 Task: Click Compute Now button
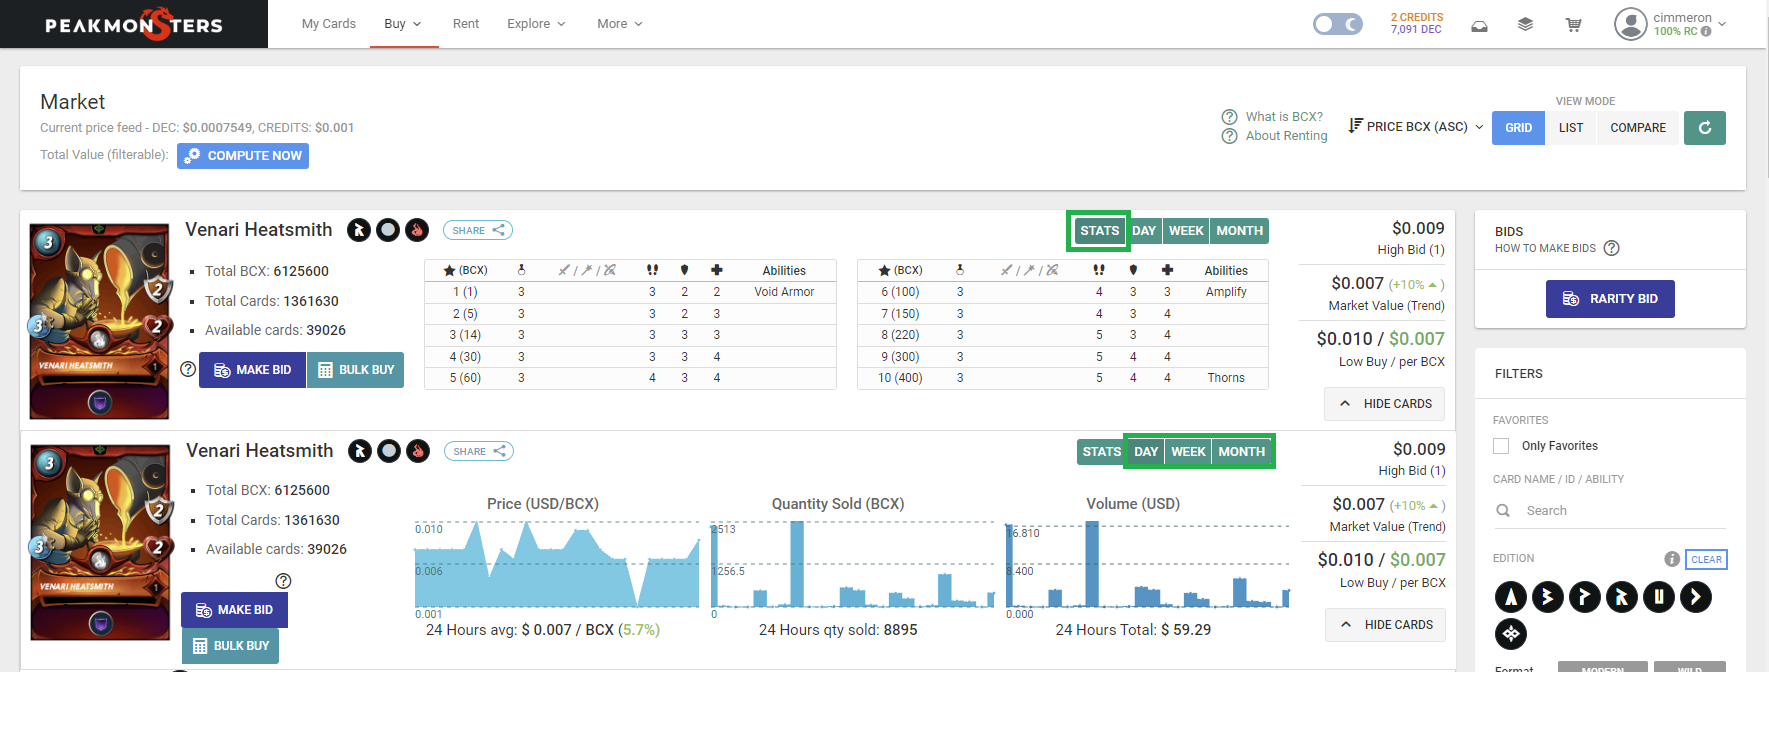click(243, 156)
